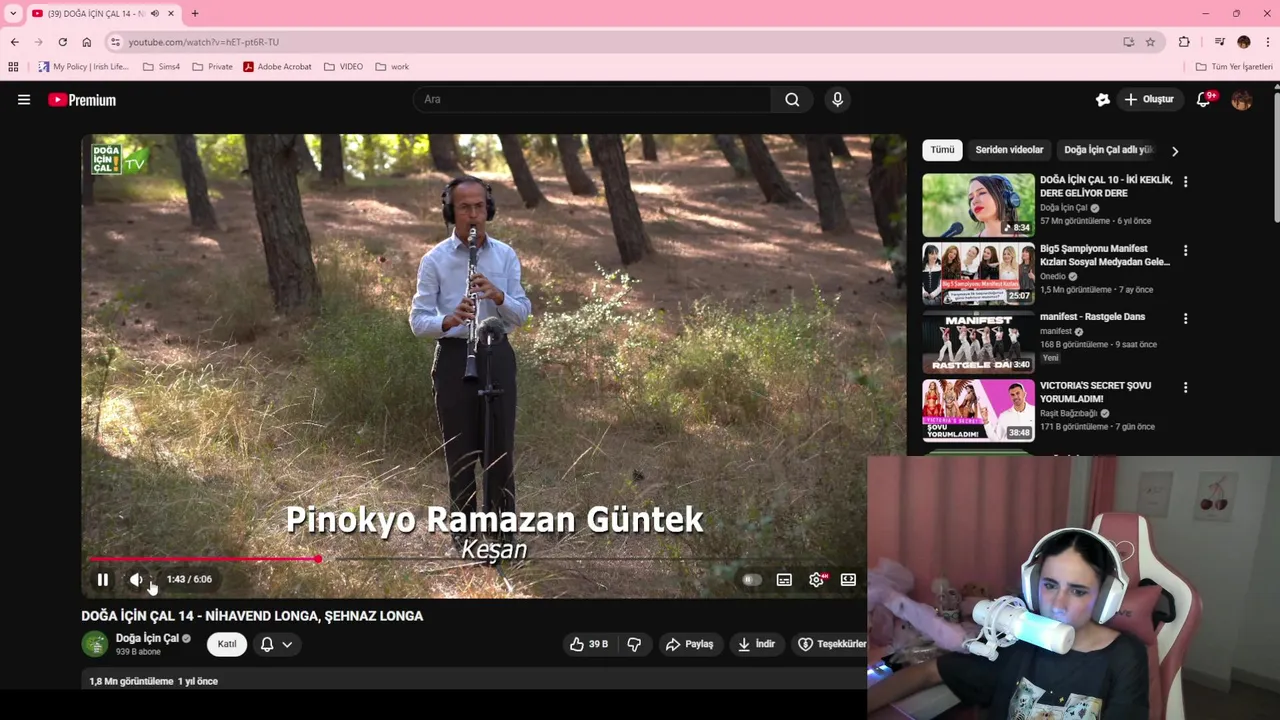
Task: Open the Big5 Şampiyonu Manifest thumbnail
Action: pos(978,273)
